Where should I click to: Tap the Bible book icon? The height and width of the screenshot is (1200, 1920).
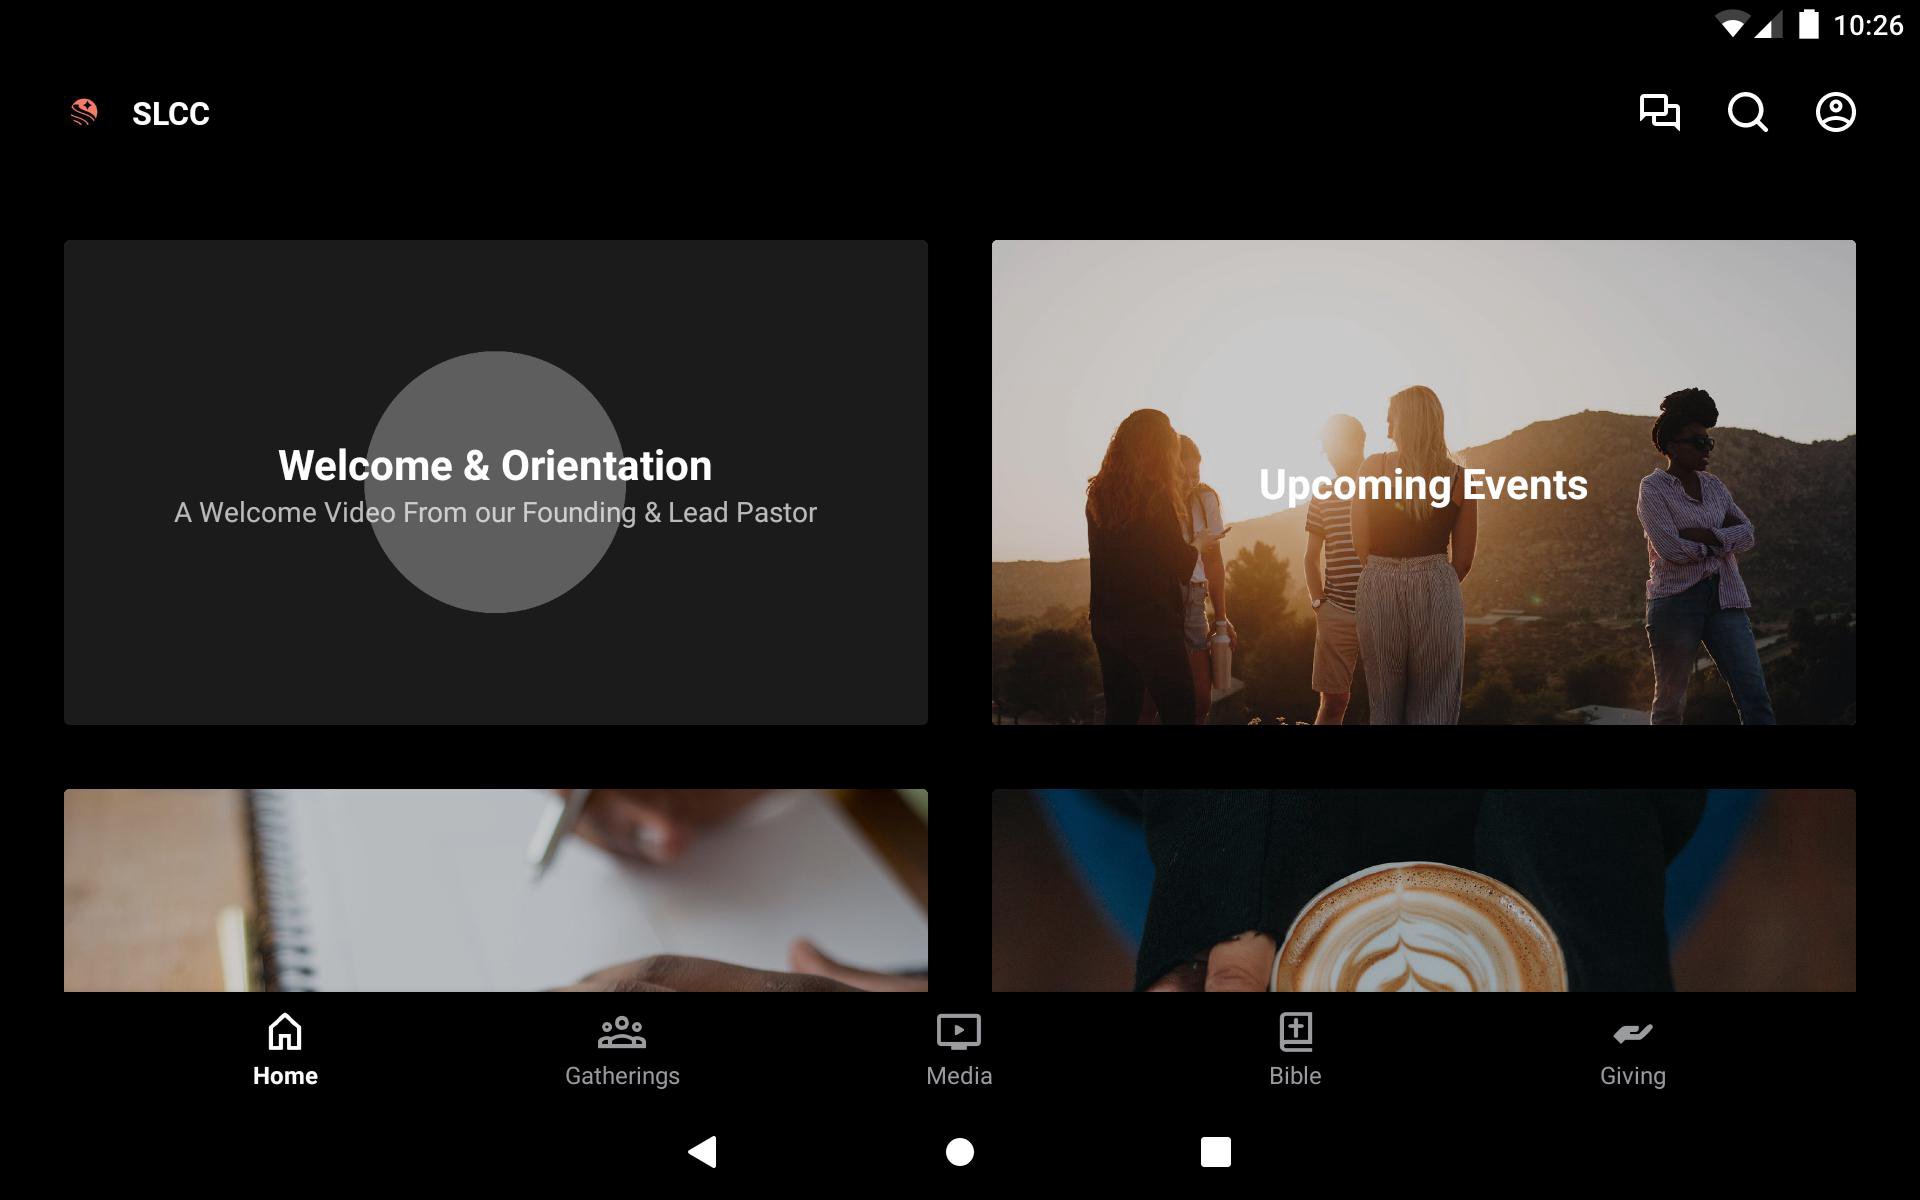[1295, 1031]
